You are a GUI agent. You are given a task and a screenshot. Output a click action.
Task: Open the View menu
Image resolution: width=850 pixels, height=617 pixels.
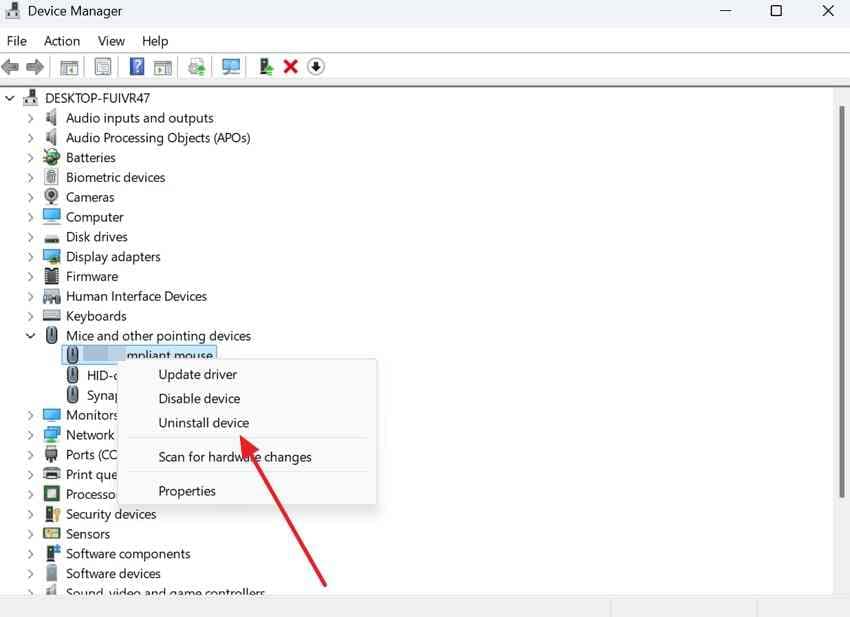(x=111, y=41)
